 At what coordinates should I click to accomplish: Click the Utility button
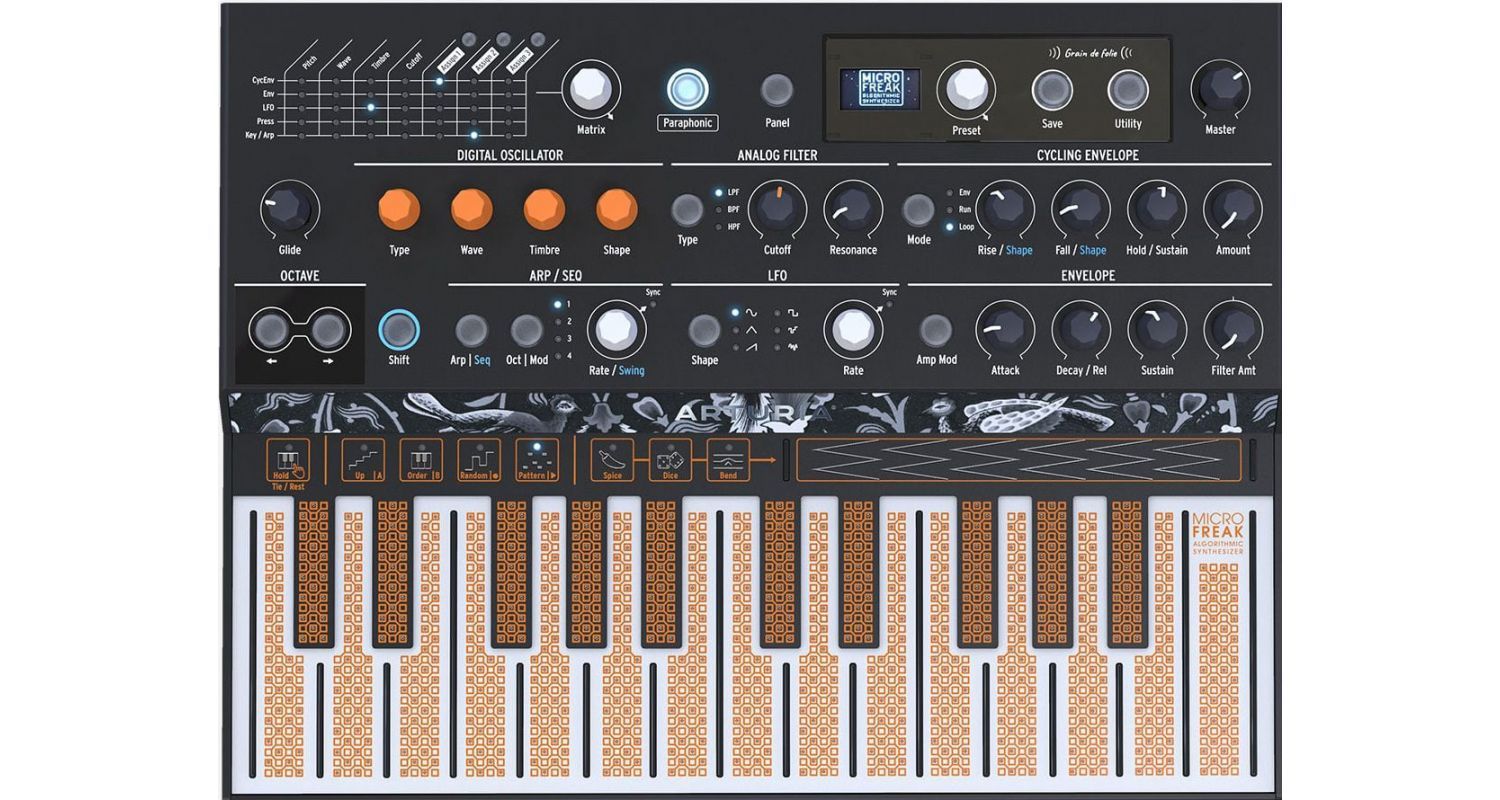pos(1128,90)
